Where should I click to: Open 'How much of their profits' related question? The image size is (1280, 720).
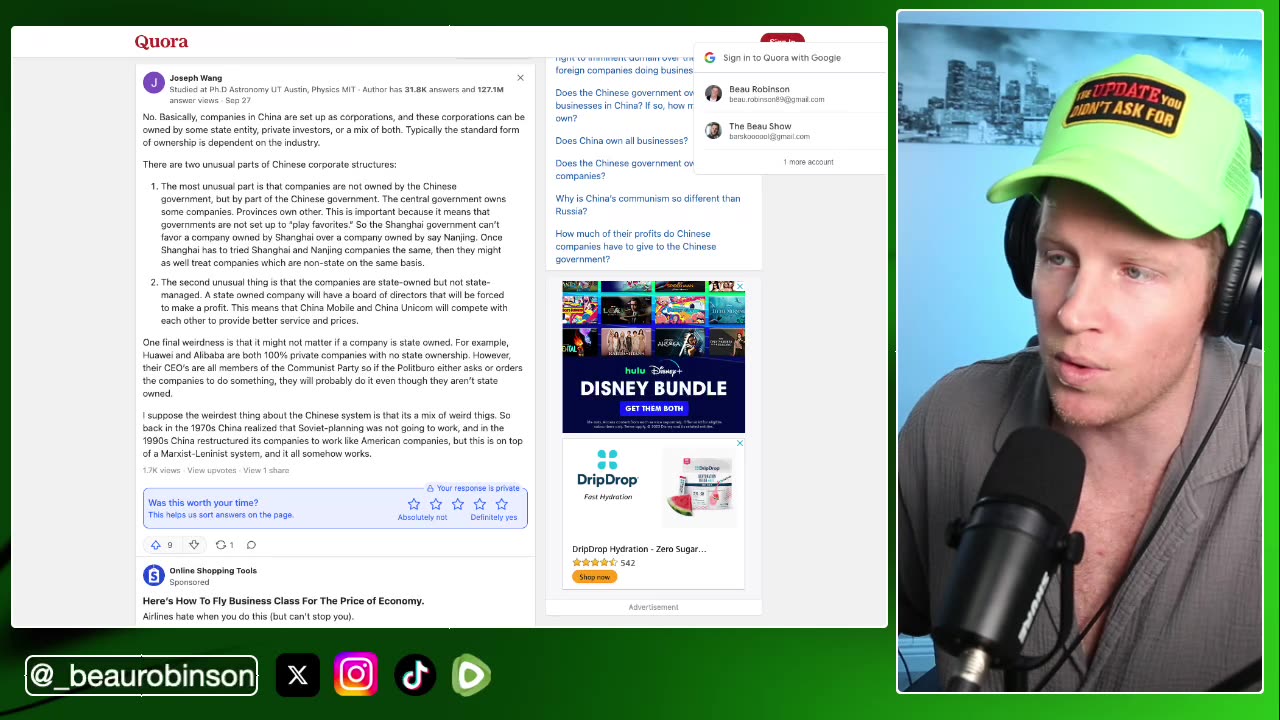click(x=636, y=246)
